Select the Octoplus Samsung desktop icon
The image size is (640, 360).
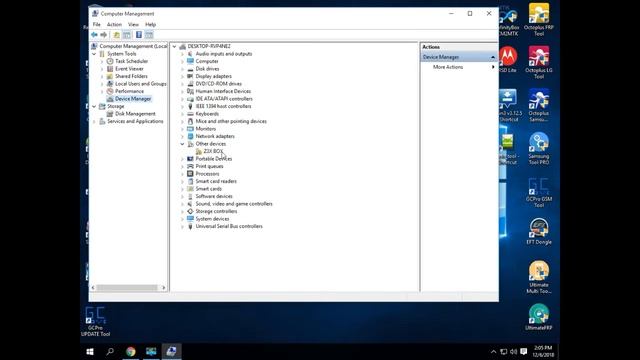[x=539, y=105]
